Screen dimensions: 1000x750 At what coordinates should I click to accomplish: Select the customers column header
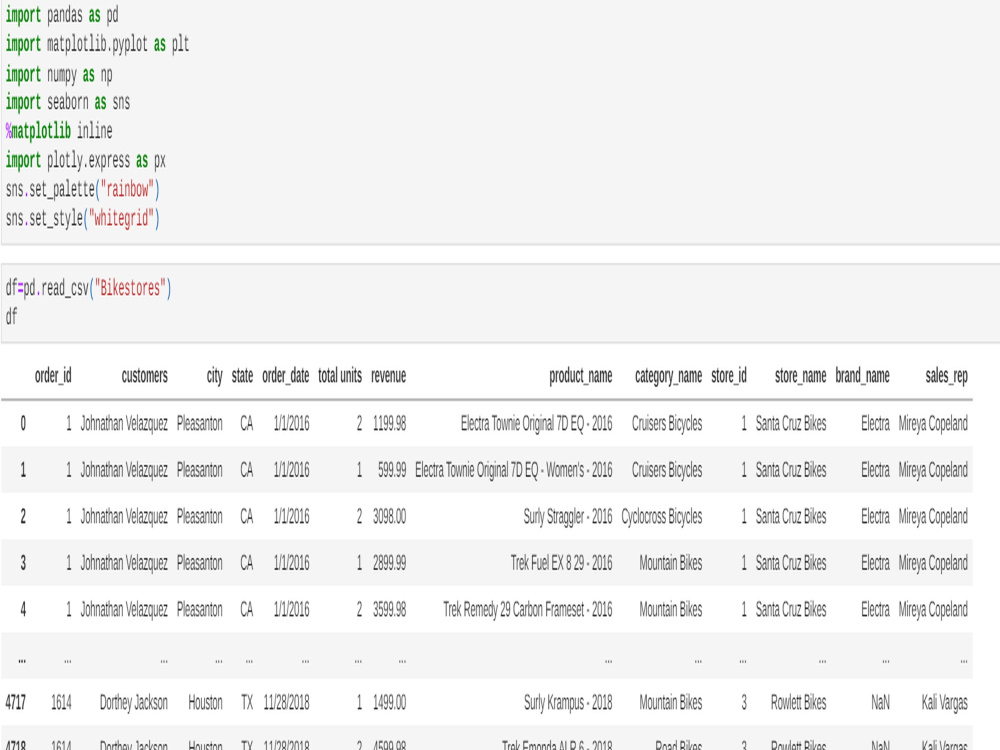(145, 376)
